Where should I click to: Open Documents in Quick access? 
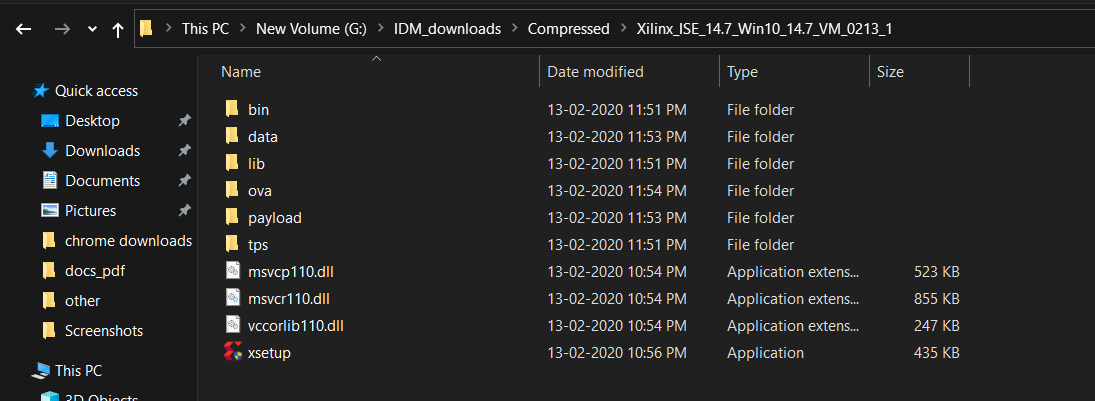tap(103, 181)
